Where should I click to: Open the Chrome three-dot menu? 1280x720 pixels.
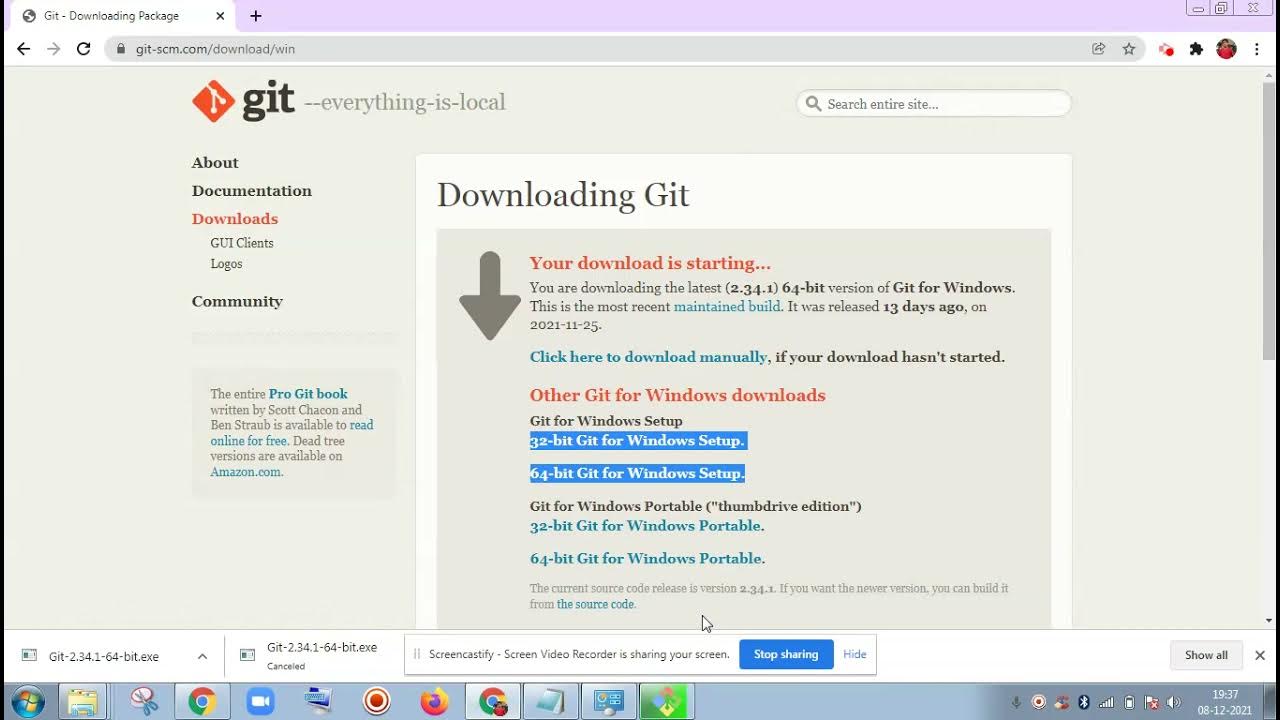click(x=1257, y=48)
